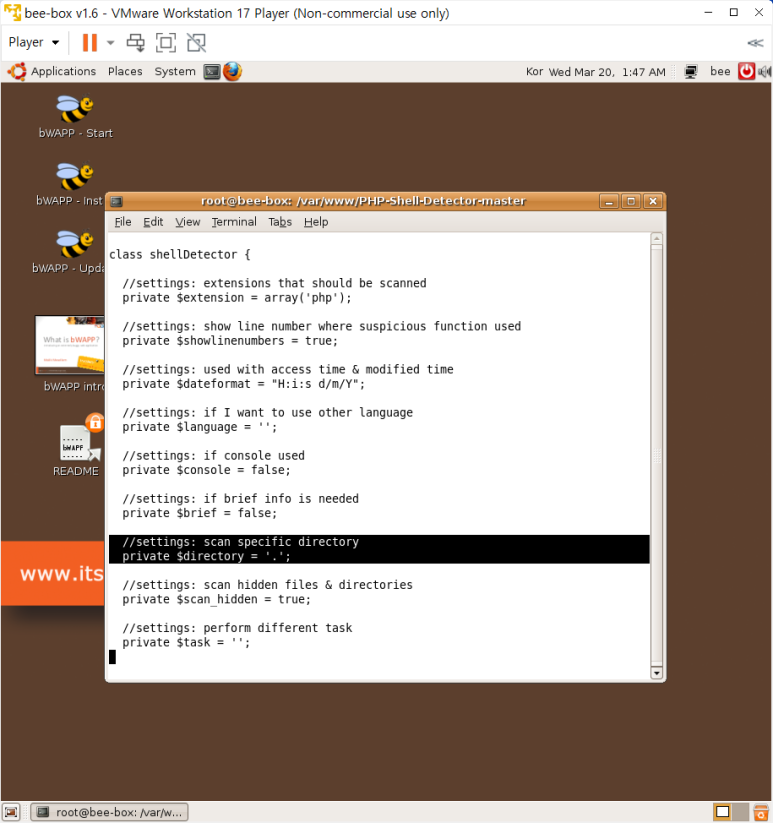Open the README desktop file
Screen dimensions: 773x823
(77, 445)
